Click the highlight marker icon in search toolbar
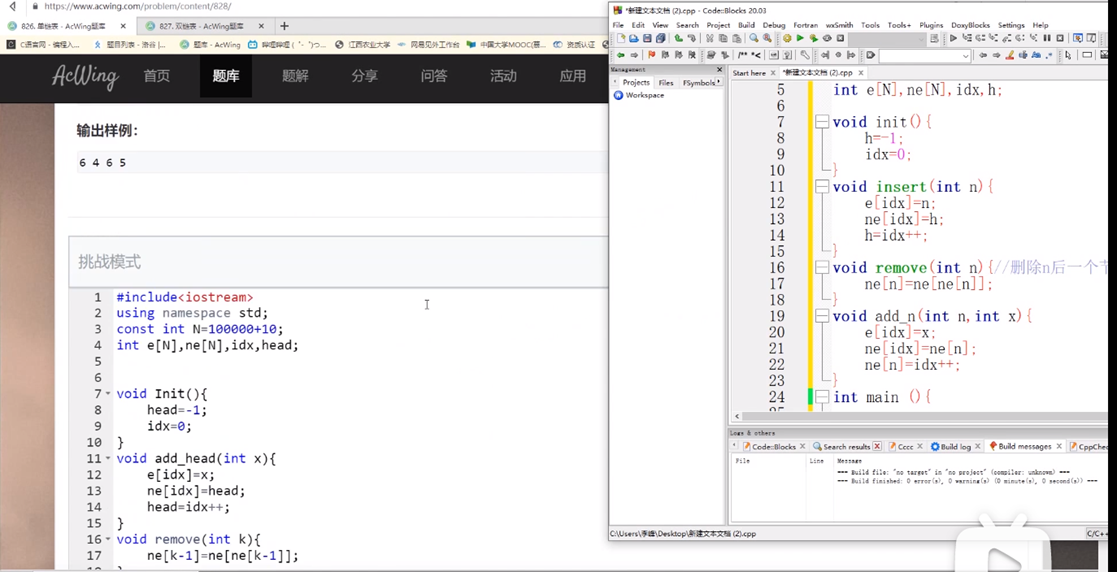This screenshot has width=1117, height=572. pyautogui.click(x=1010, y=55)
